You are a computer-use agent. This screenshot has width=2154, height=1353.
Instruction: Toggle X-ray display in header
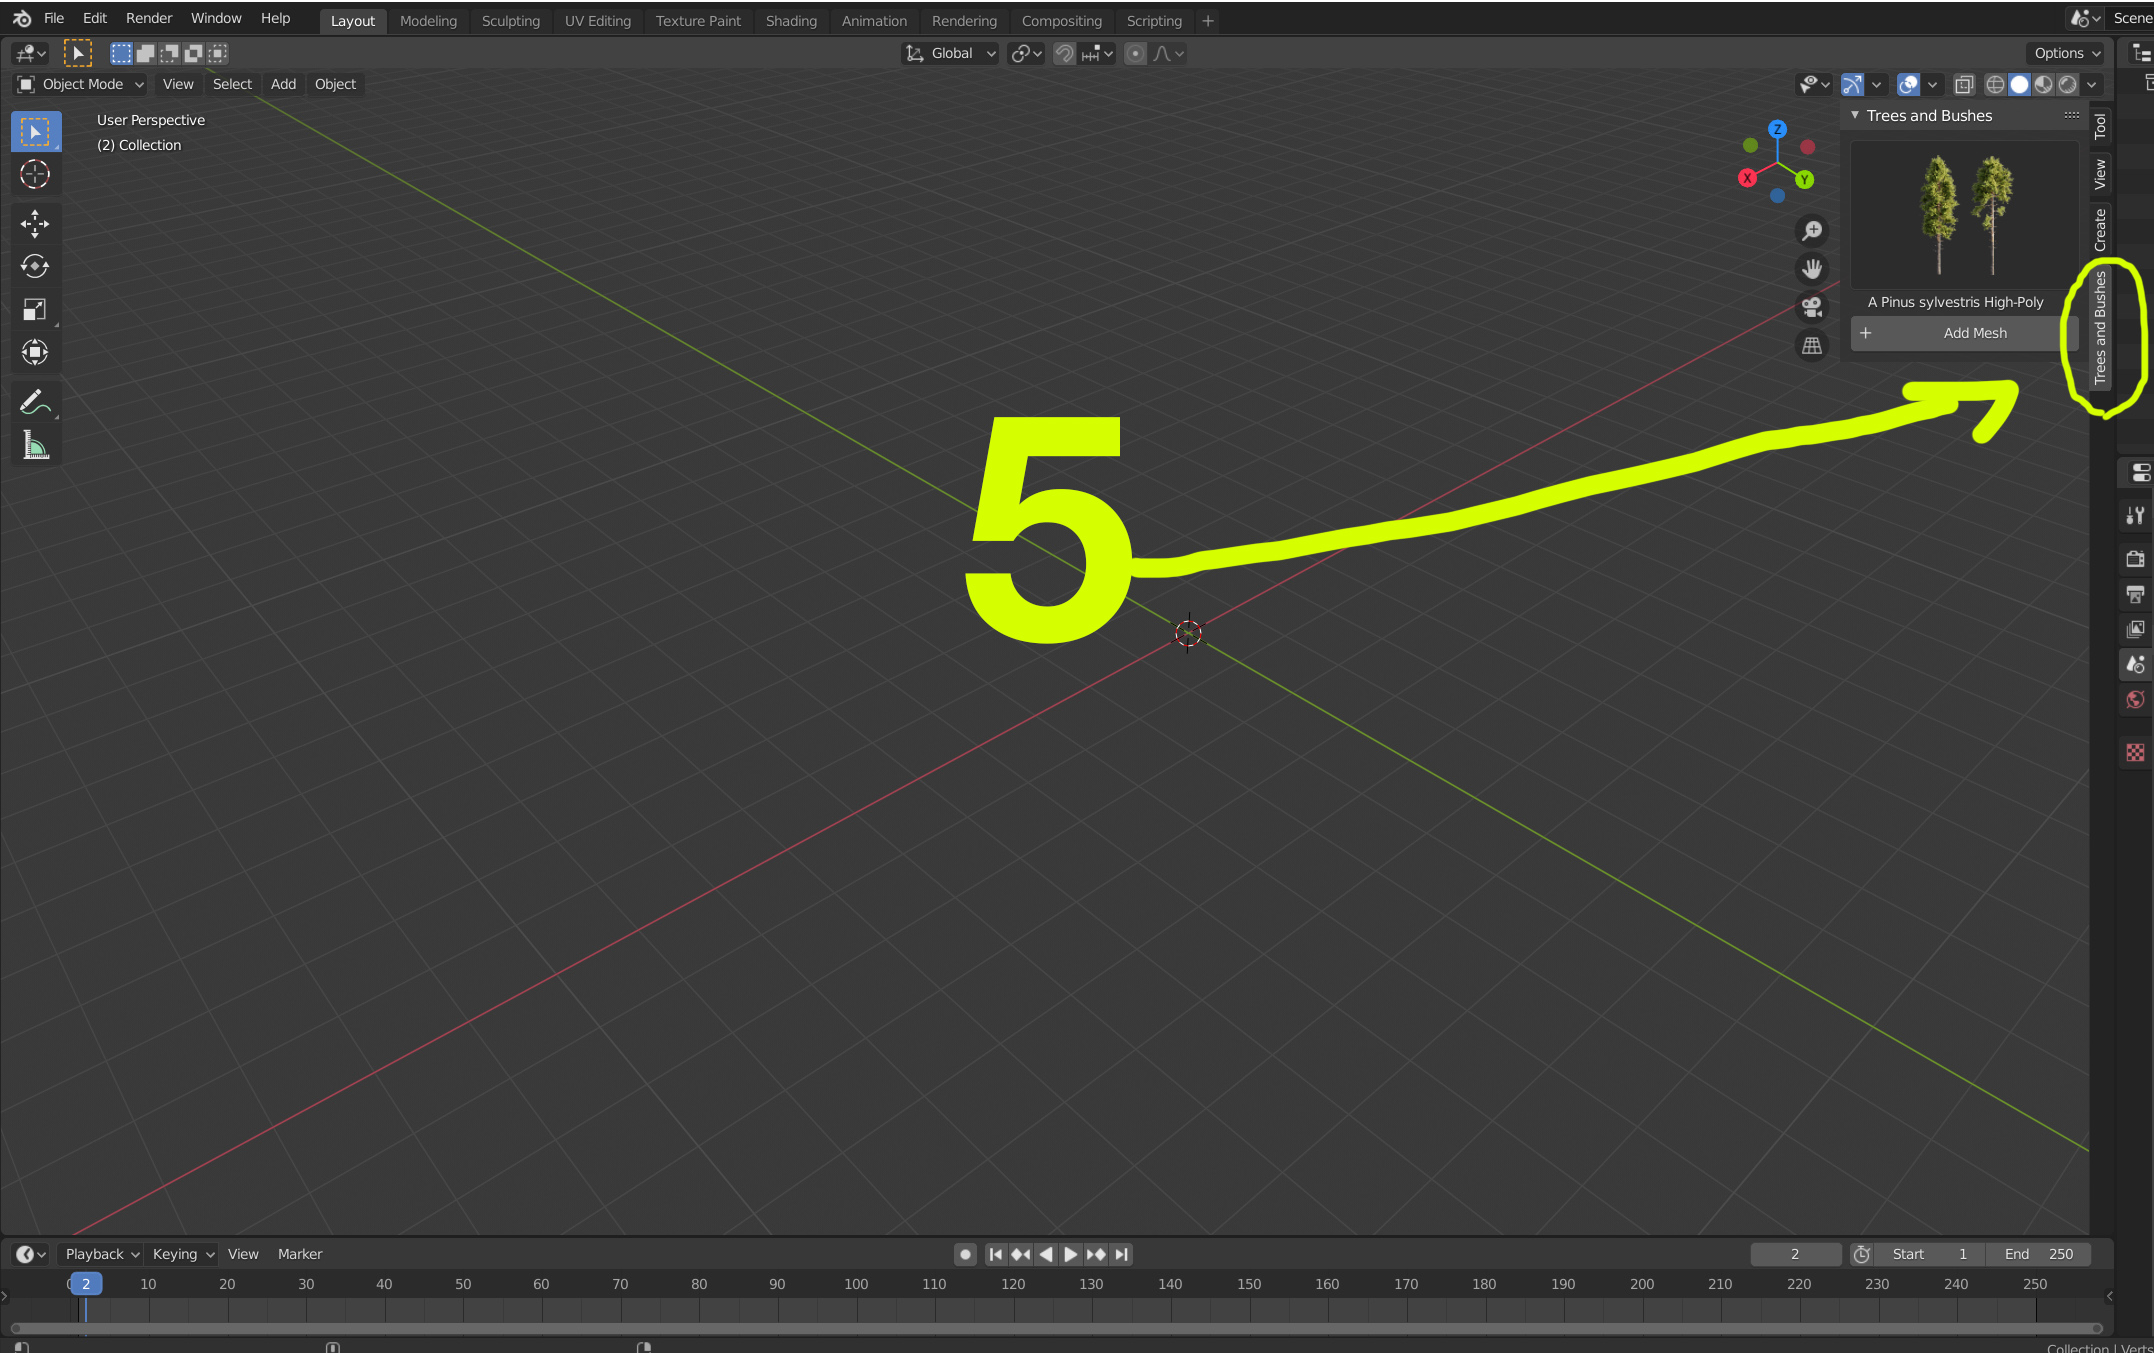click(x=1964, y=85)
